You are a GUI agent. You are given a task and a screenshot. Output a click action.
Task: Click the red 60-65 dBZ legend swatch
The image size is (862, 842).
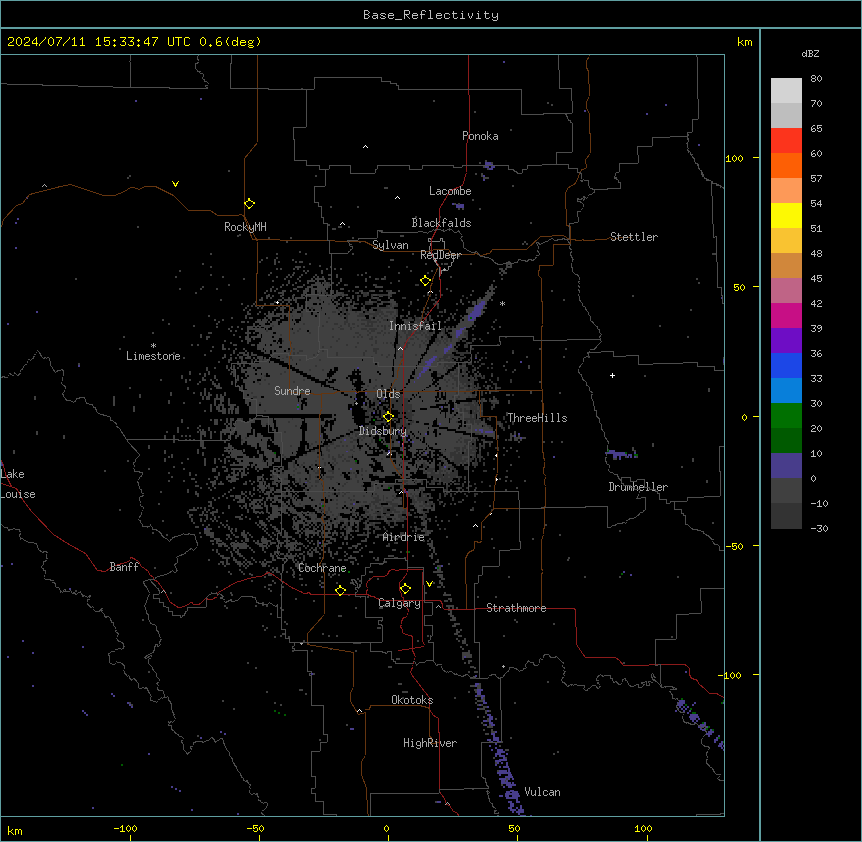[786, 141]
